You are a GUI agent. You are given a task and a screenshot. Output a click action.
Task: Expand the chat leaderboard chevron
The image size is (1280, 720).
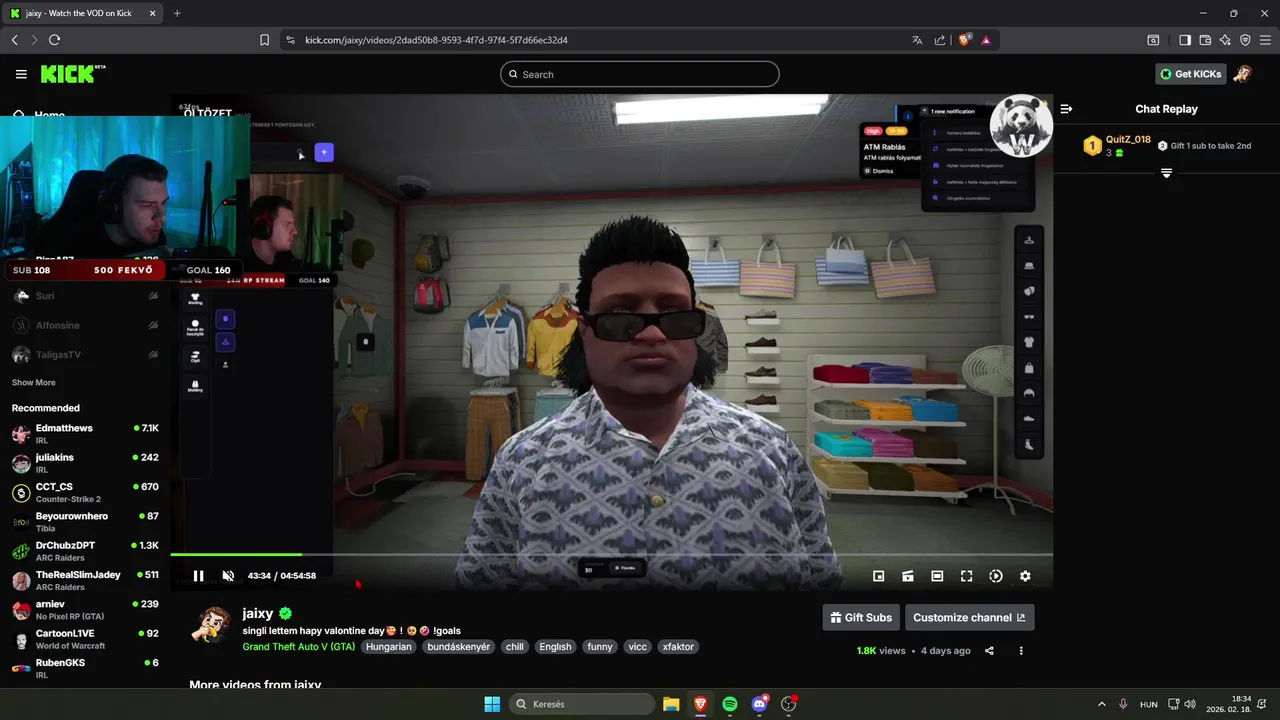1166,173
